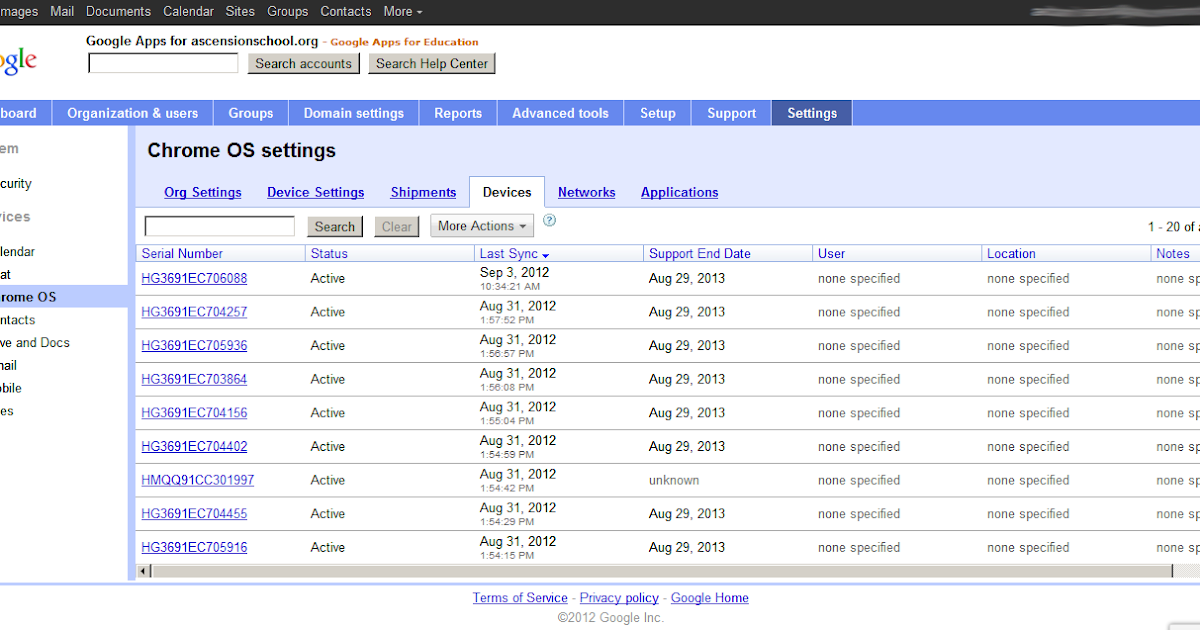Click the horizontal scrollbar track of device table
The image size is (1200, 630).
tap(668, 571)
